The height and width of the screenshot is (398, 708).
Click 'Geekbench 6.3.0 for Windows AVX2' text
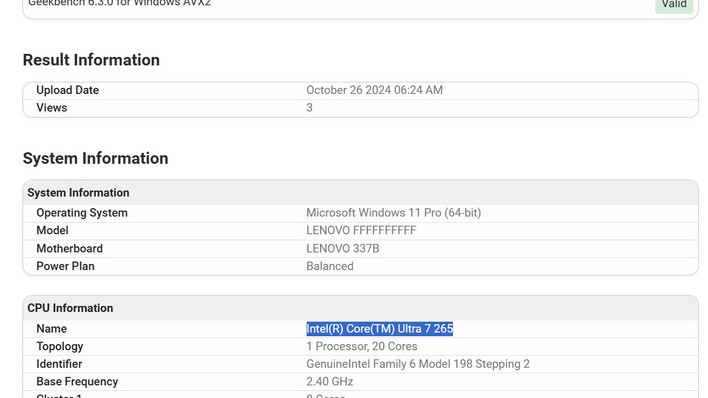click(x=119, y=3)
